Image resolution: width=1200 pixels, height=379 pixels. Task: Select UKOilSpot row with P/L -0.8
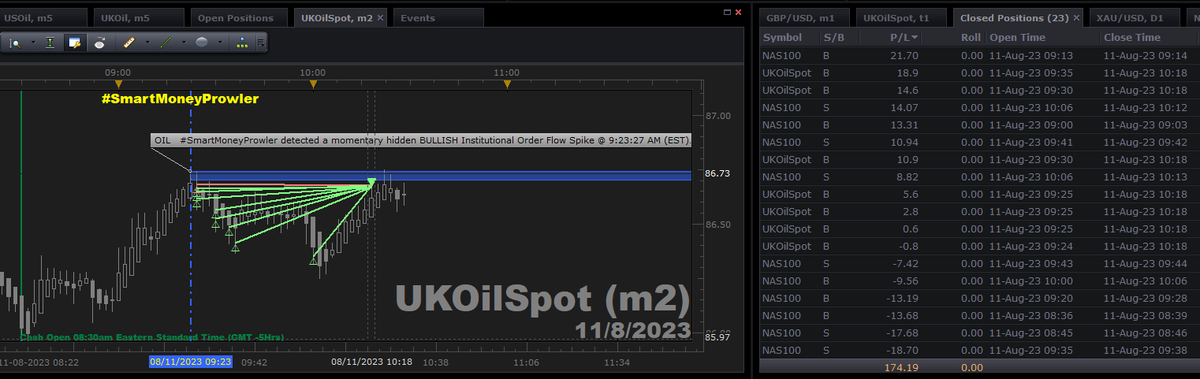pyautogui.click(x=979, y=246)
